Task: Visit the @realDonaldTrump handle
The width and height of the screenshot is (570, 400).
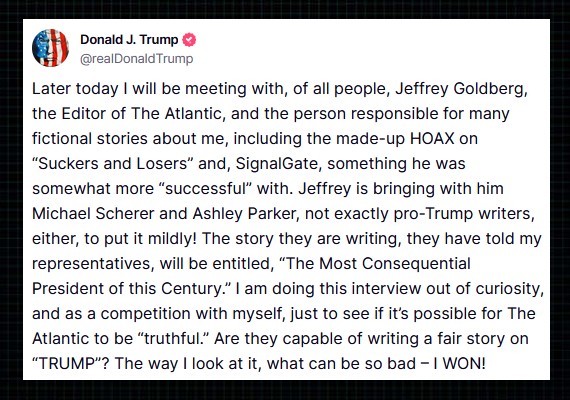Action: [136, 59]
